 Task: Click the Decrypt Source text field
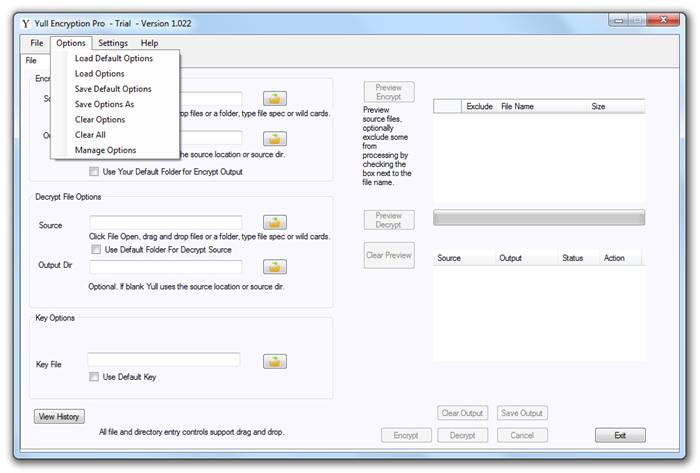coord(166,222)
